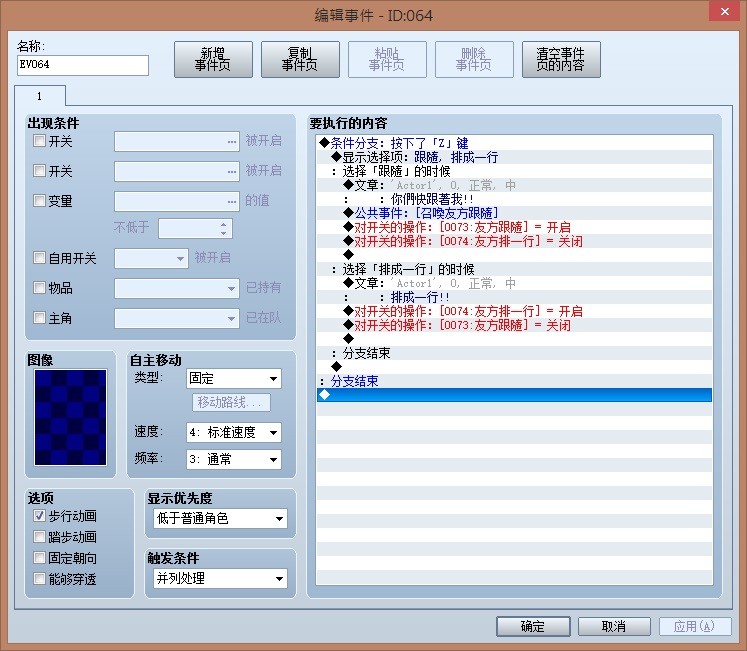Enable the 变量 condition checkbox
The image size is (747, 651).
click(x=40, y=200)
